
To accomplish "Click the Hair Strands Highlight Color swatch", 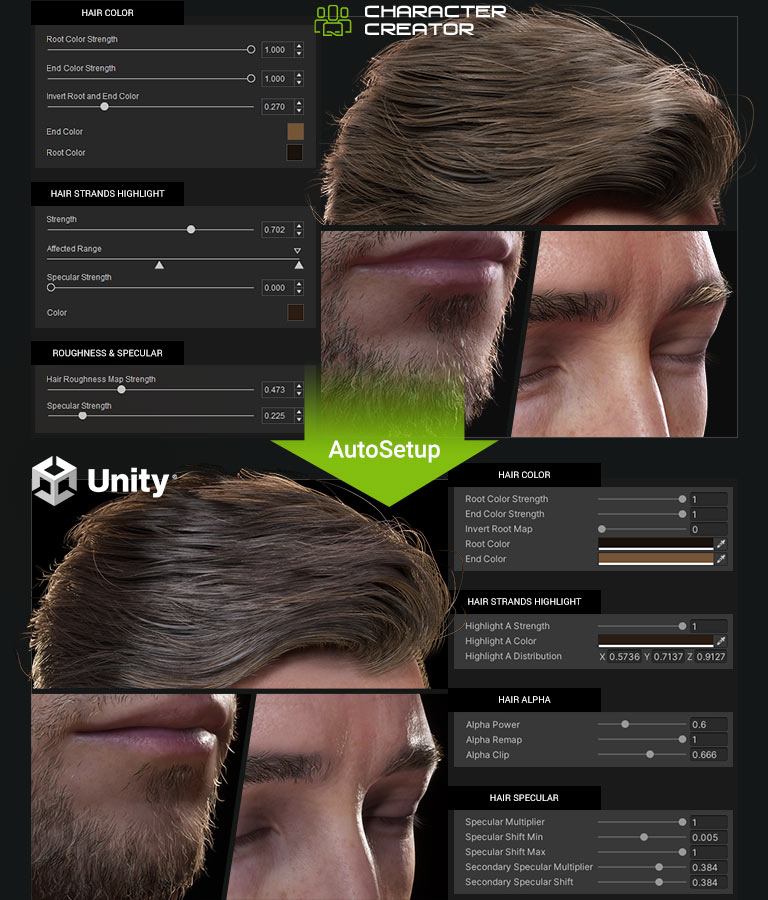I will click(295, 313).
